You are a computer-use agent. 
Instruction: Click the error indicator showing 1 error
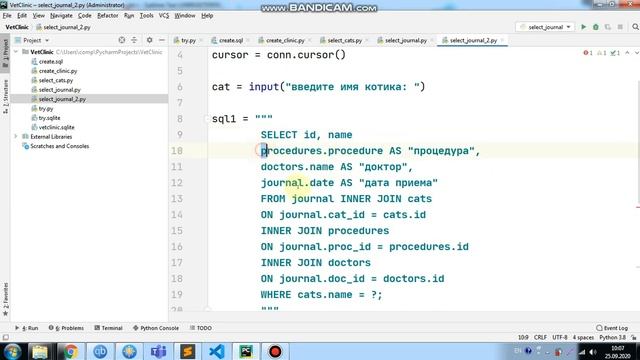(x=588, y=53)
